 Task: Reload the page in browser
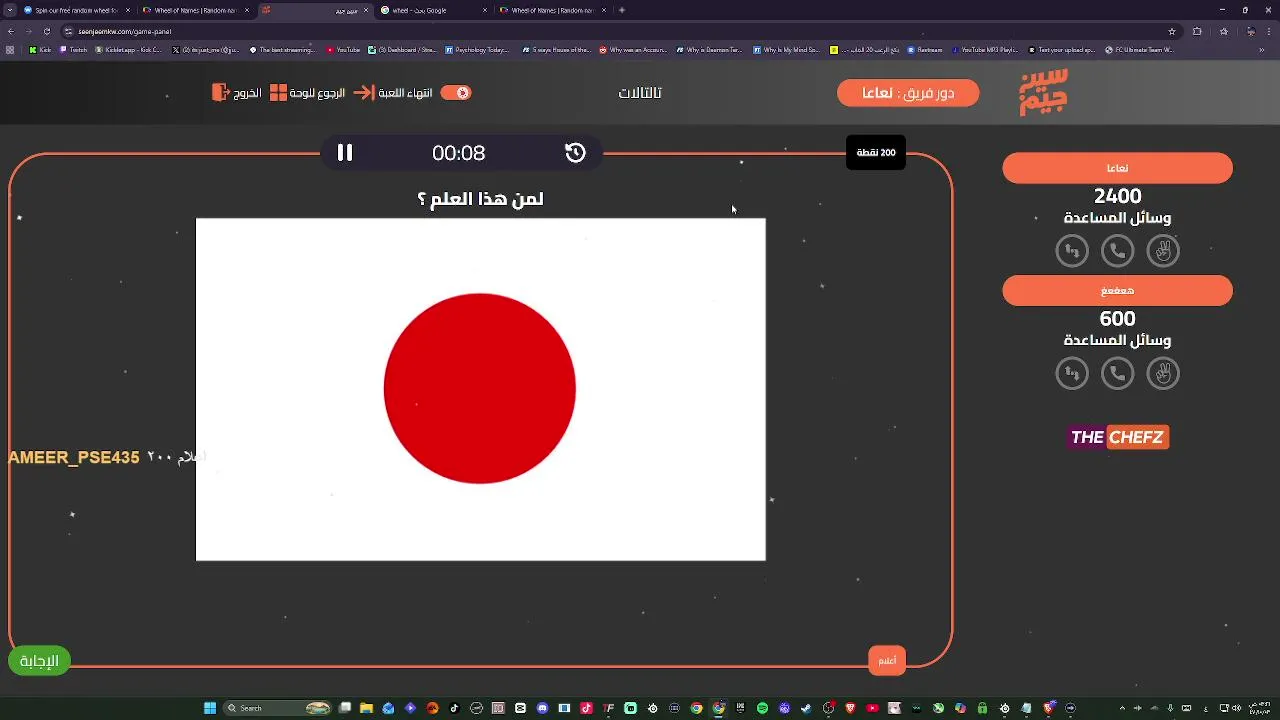point(46,31)
